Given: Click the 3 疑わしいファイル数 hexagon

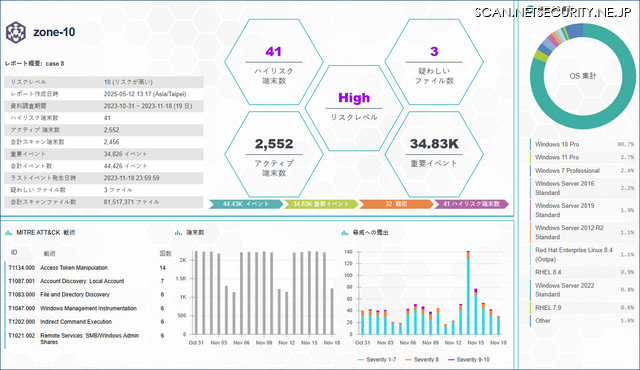Looking at the screenshot, I should 434,62.
